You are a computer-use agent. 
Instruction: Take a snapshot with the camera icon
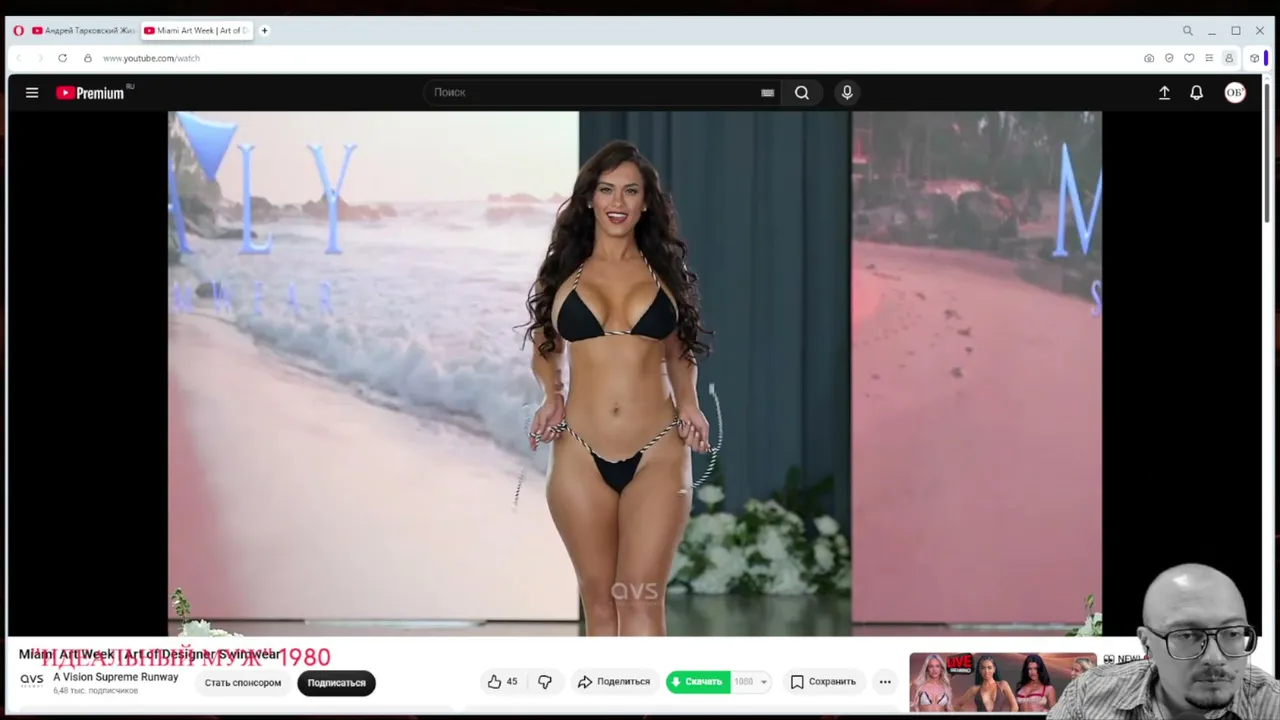(1149, 58)
